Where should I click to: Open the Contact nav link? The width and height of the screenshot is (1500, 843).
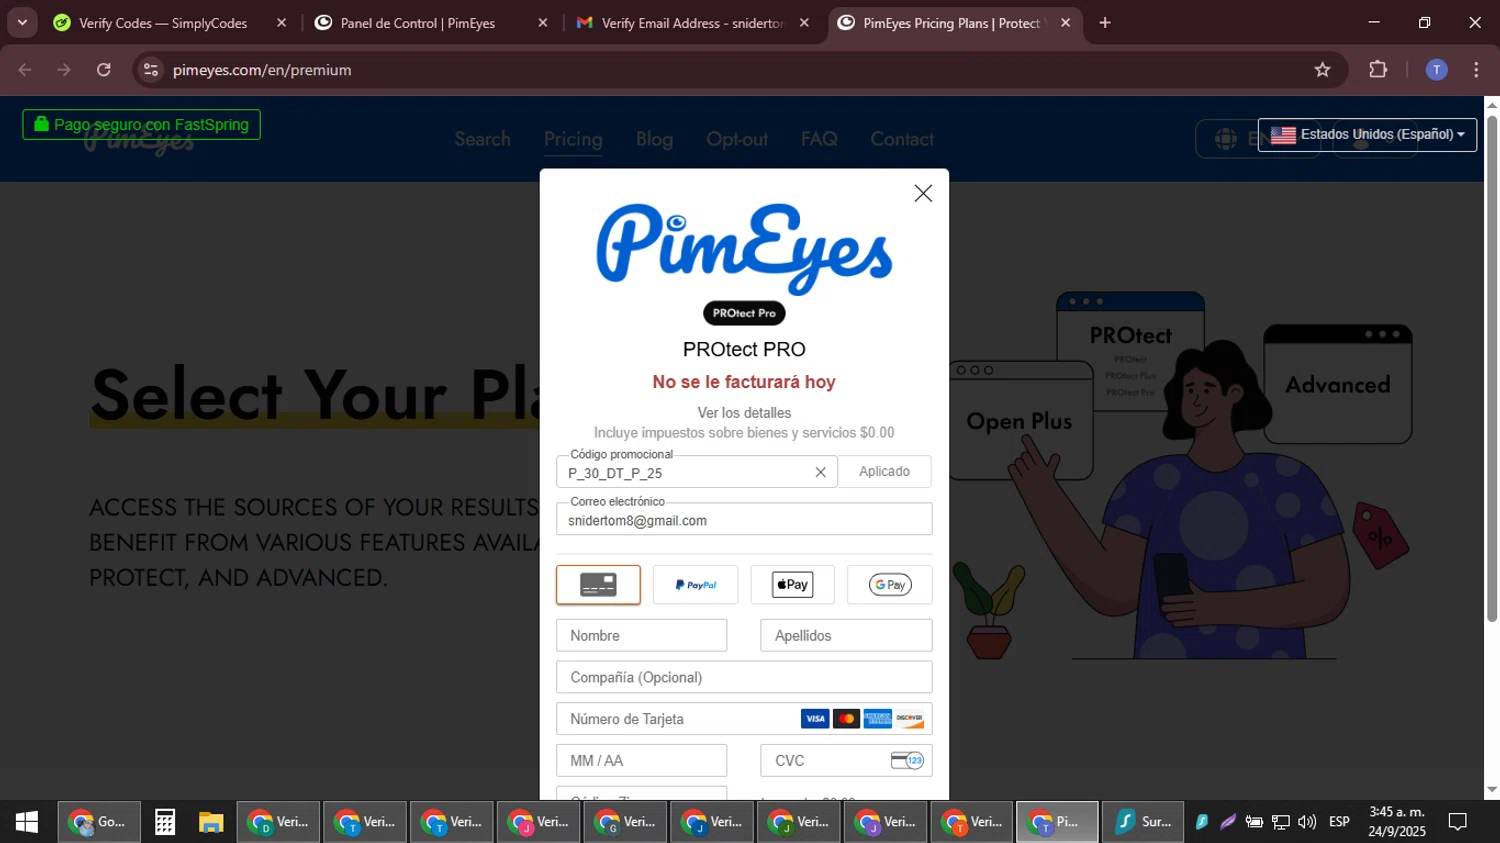[x=902, y=139]
